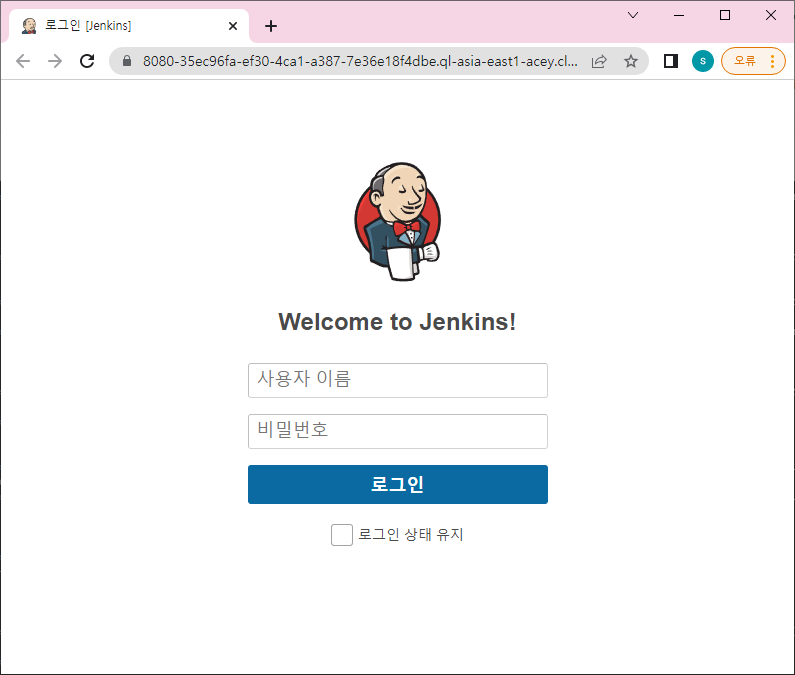Screen dimensions: 795x675
Task: Enable the 로그인 상태 유지 checkbox
Action: click(x=342, y=535)
